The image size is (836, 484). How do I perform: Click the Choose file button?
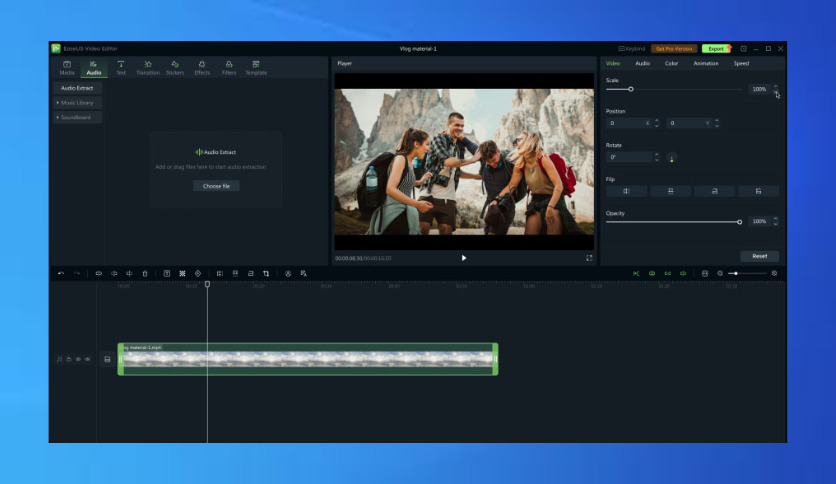point(216,186)
